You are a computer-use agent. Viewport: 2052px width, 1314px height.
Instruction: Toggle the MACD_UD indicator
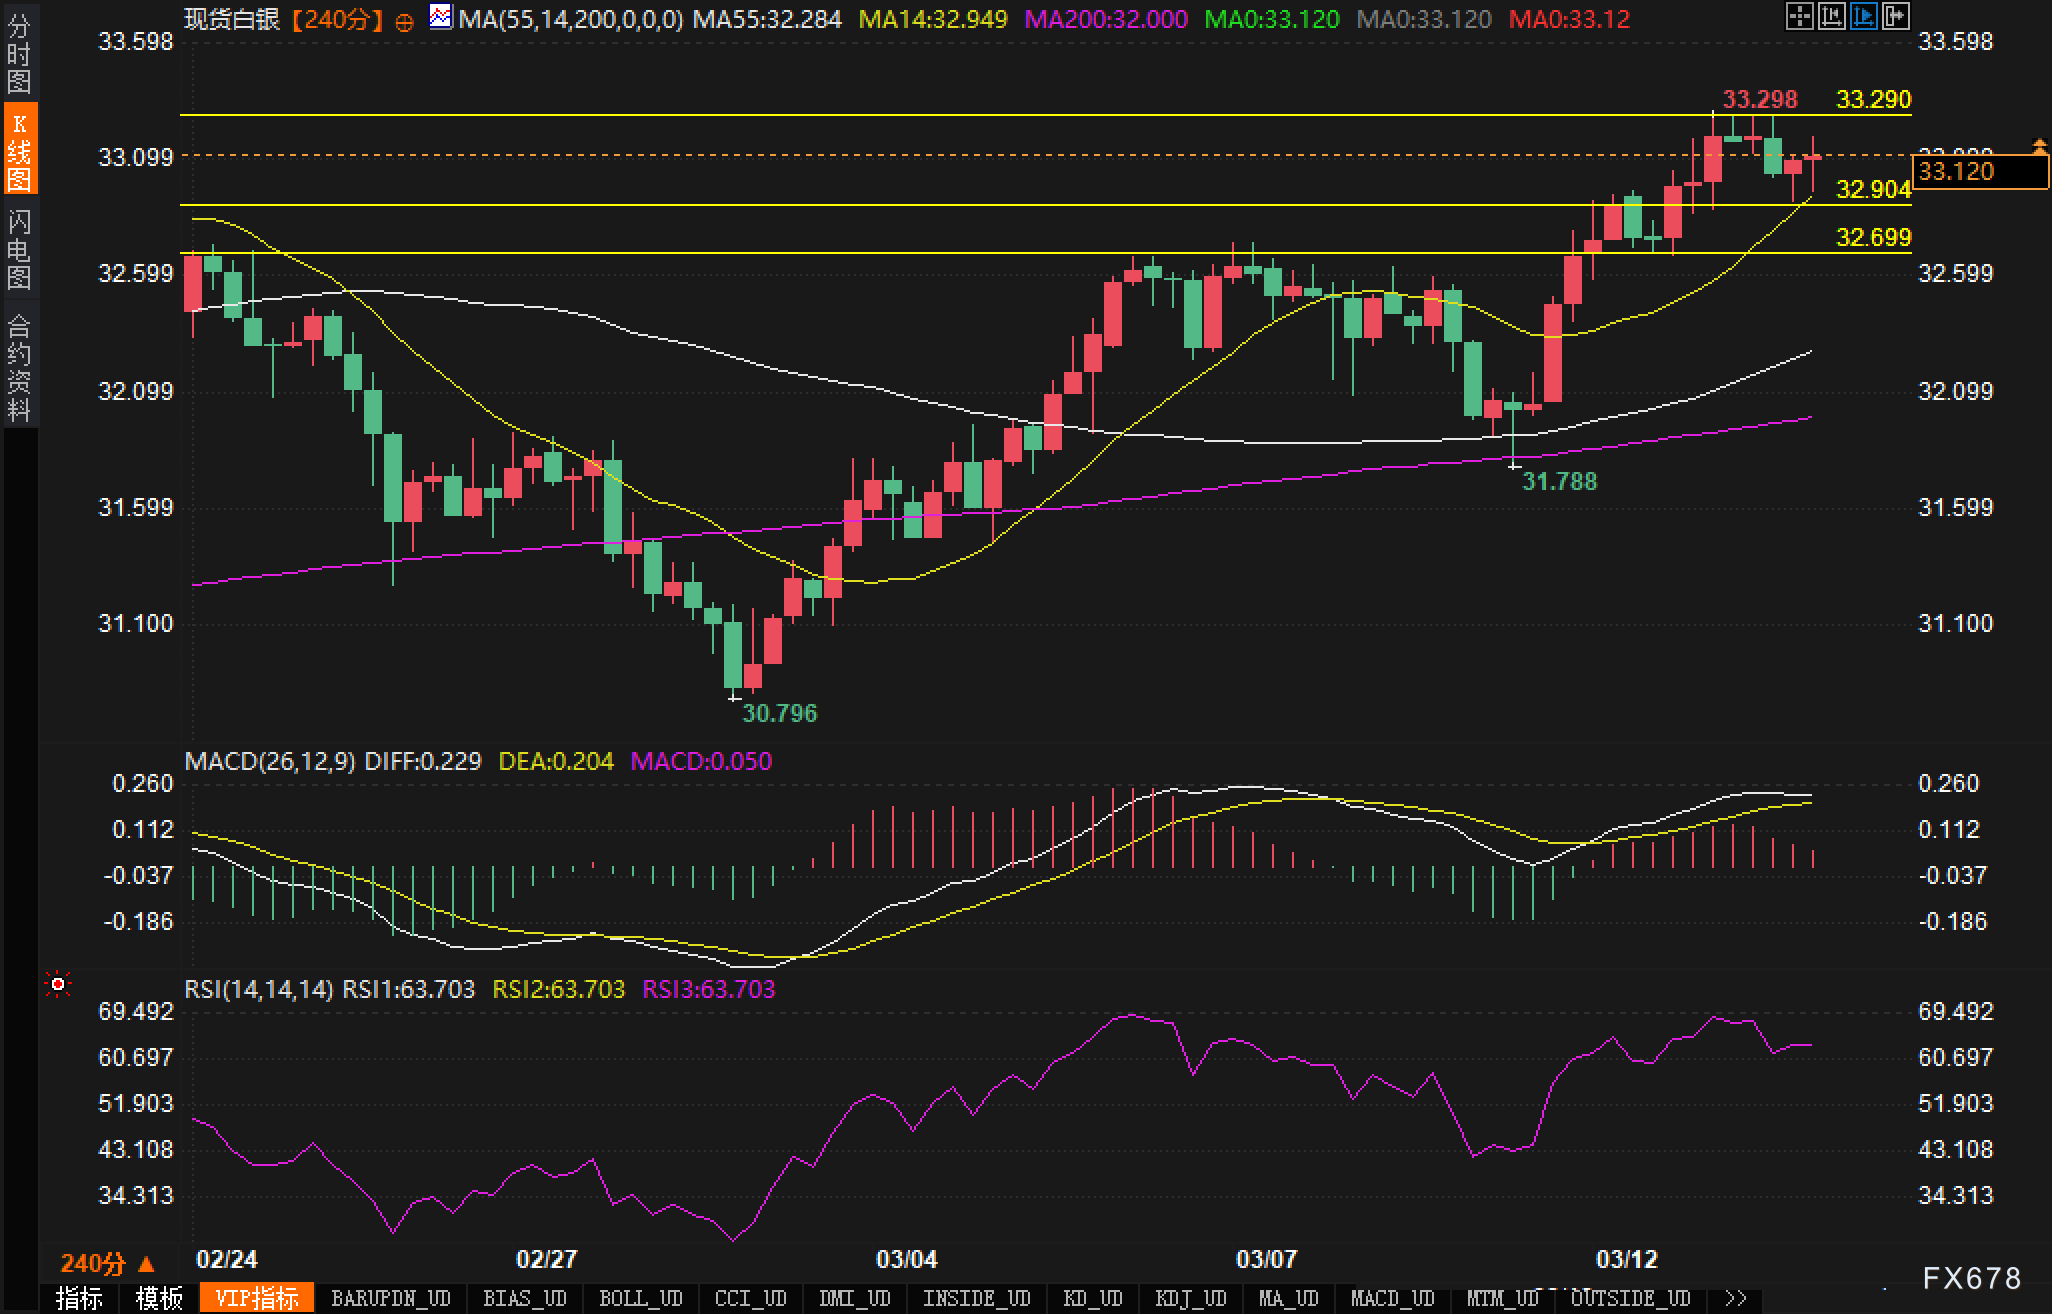coord(1392,1298)
